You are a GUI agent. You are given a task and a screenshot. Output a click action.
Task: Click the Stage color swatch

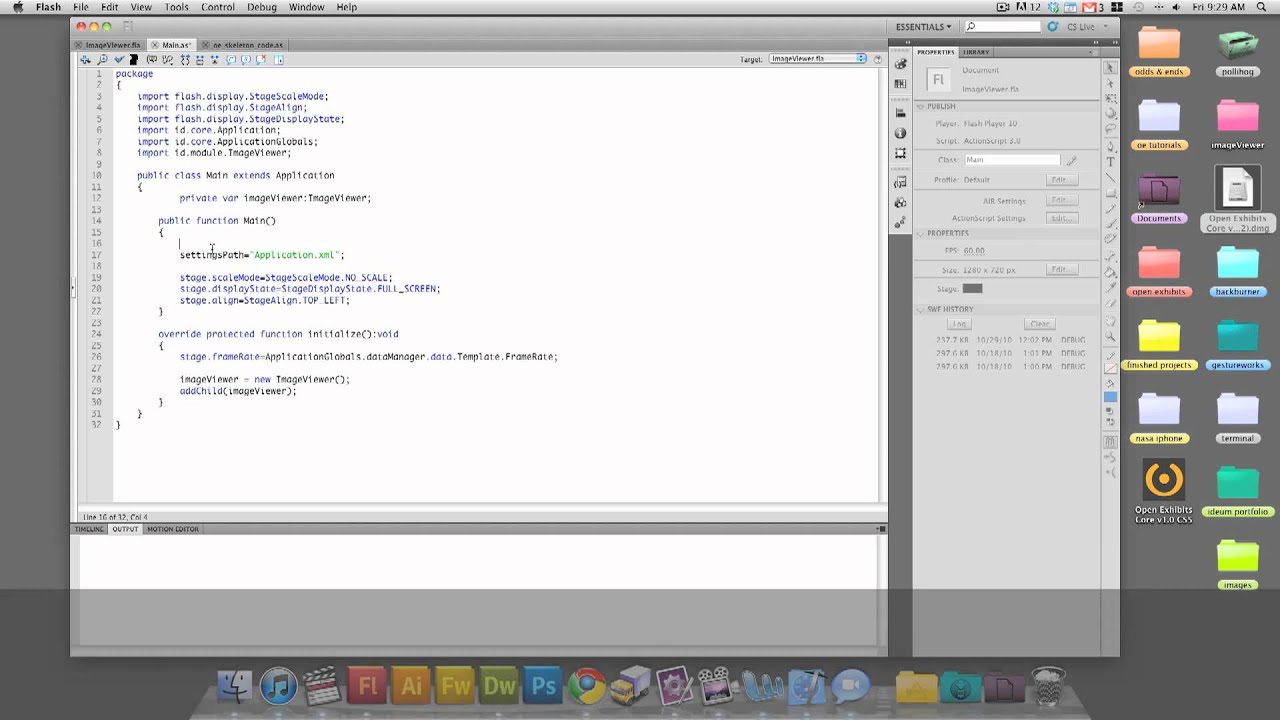coord(972,288)
